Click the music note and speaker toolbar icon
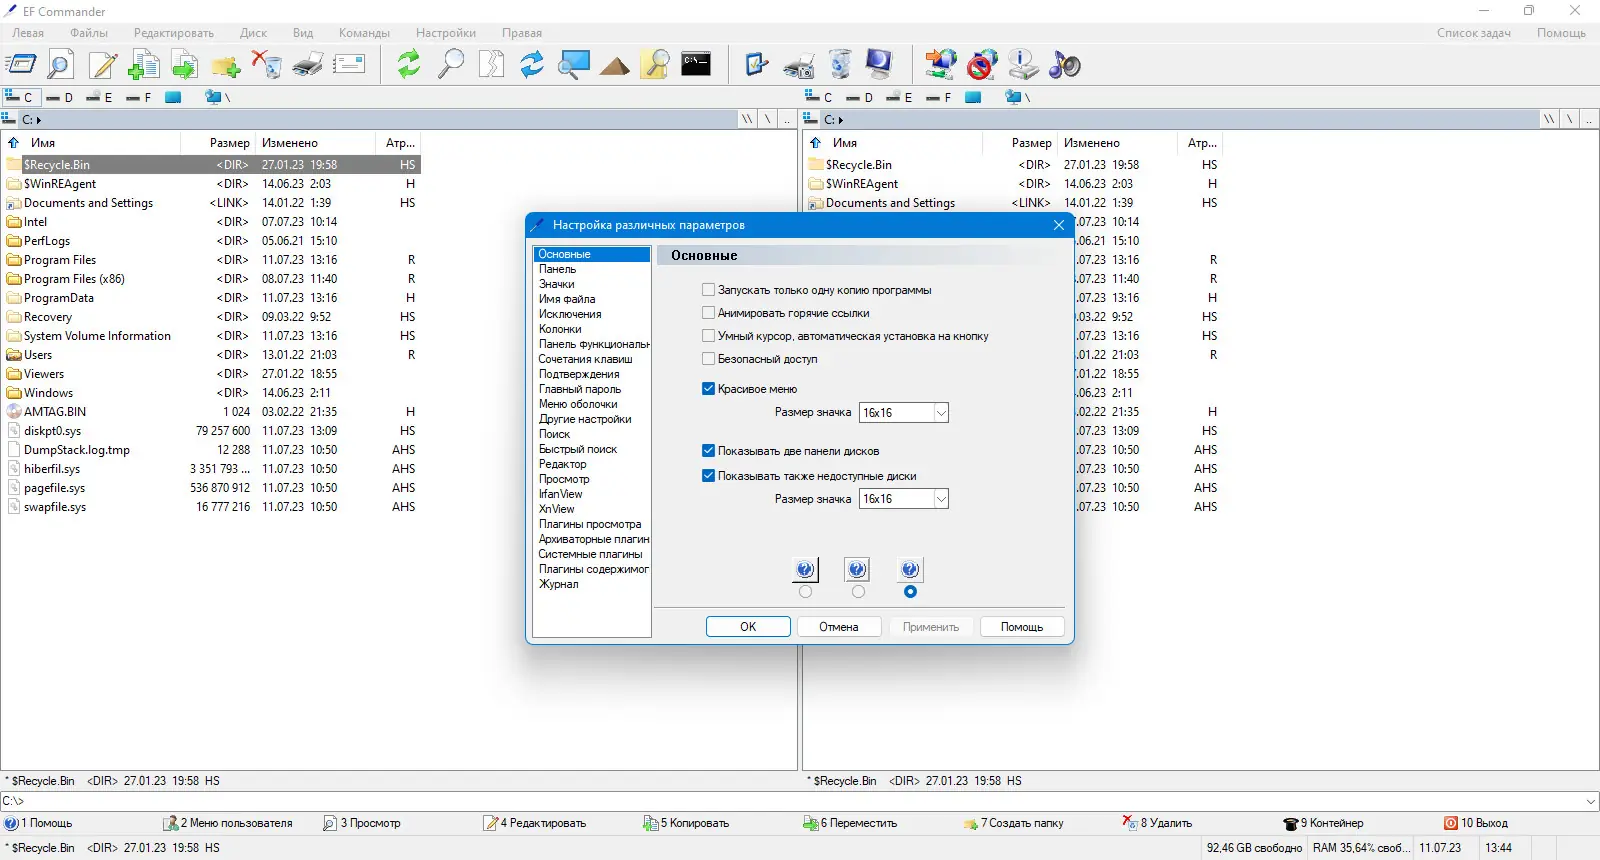Screen dimensions: 1600x860 tap(1064, 65)
